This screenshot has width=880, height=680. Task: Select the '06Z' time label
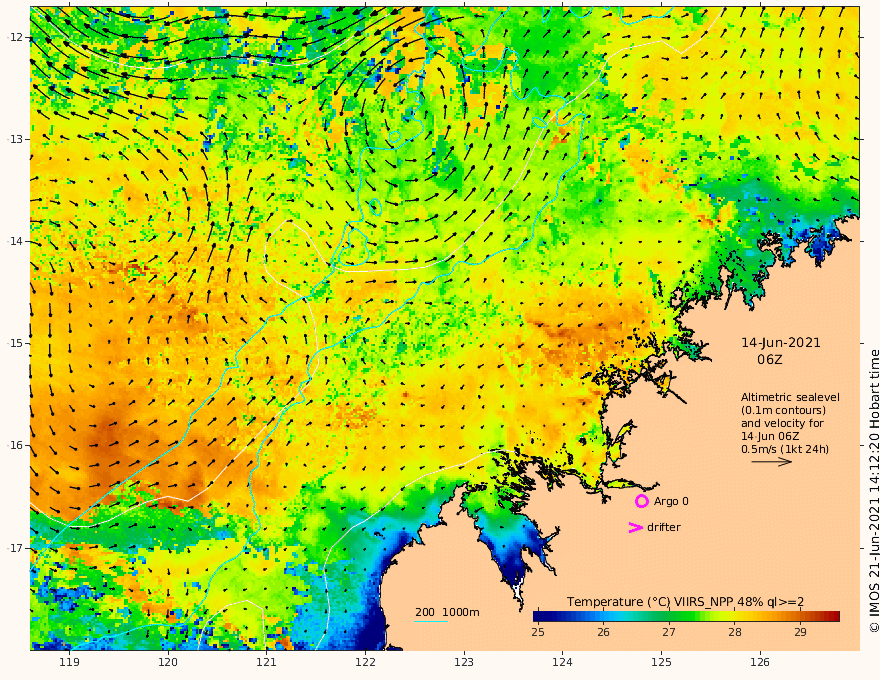769,360
